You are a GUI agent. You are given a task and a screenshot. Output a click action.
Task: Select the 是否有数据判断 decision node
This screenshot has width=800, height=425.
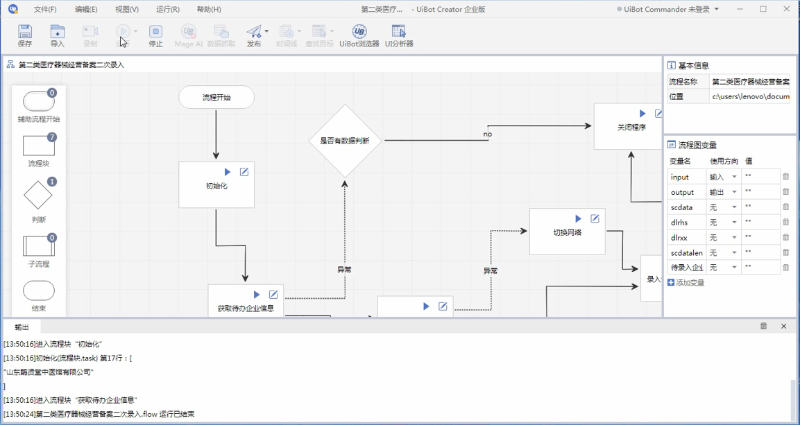click(345, 141)
